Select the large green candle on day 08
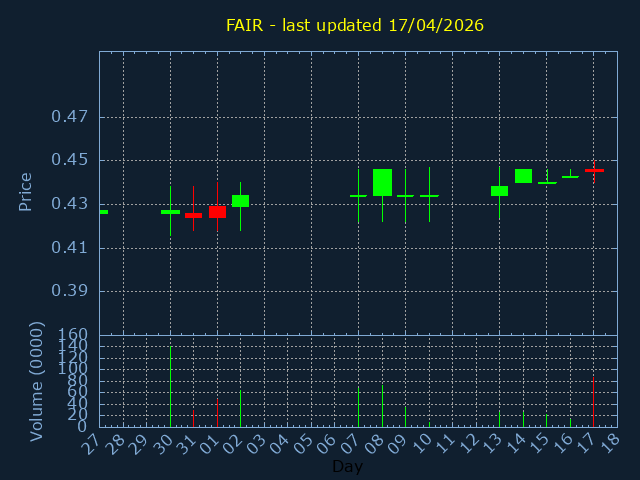The image size is (640, 480). [x=382, y=182]
